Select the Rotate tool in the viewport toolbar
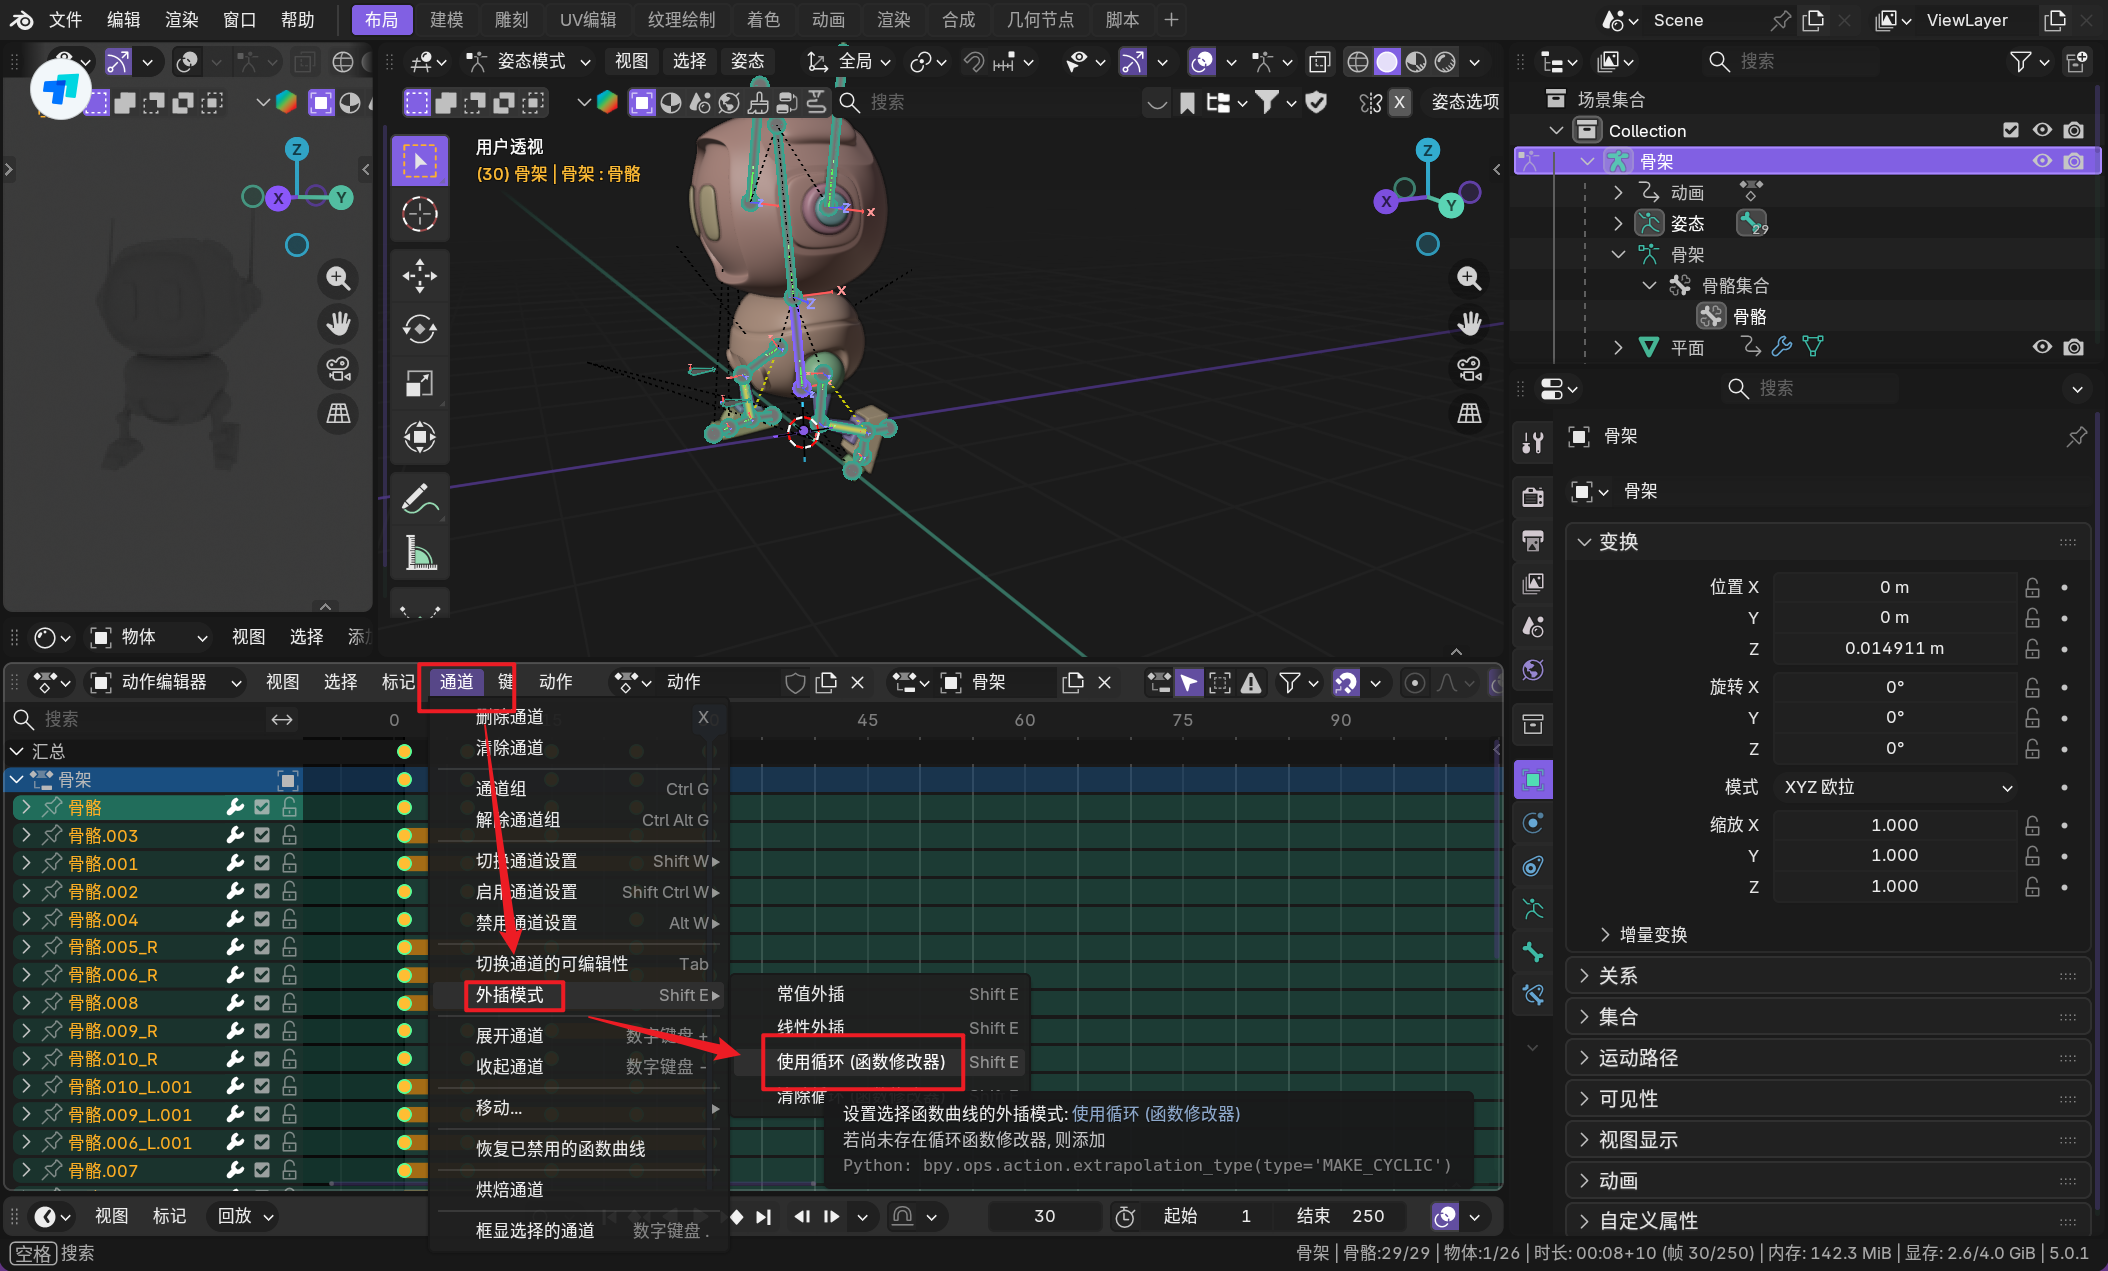 419,329
